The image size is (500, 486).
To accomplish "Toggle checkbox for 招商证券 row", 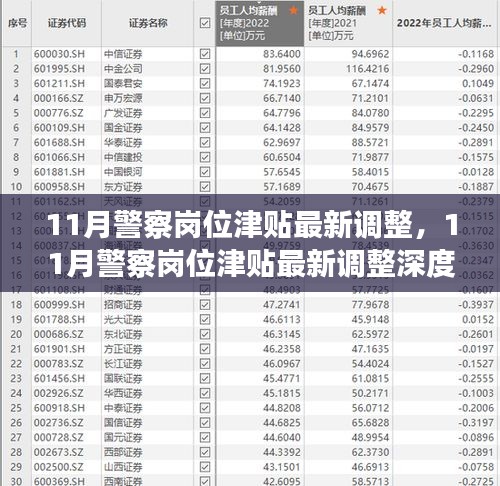I will coord(205,305).
